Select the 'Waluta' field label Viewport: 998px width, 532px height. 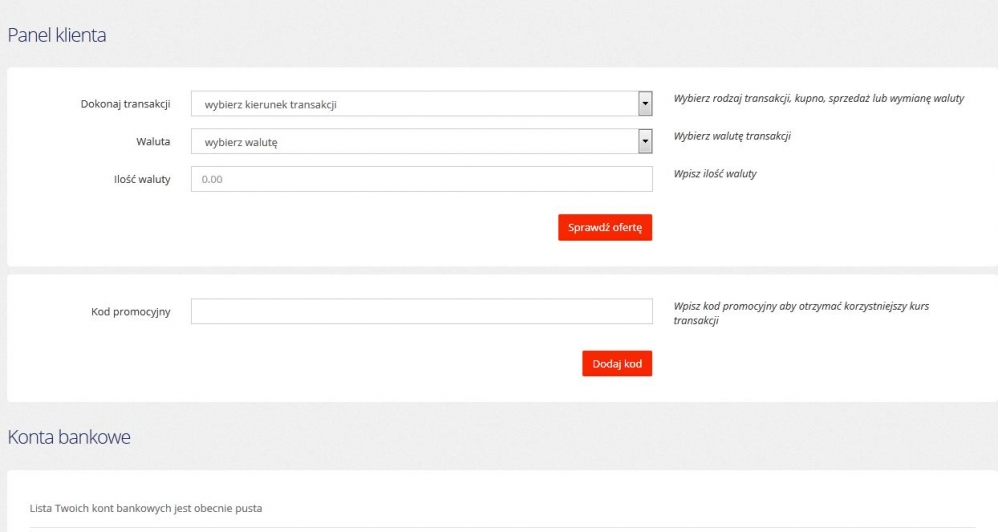152,142
